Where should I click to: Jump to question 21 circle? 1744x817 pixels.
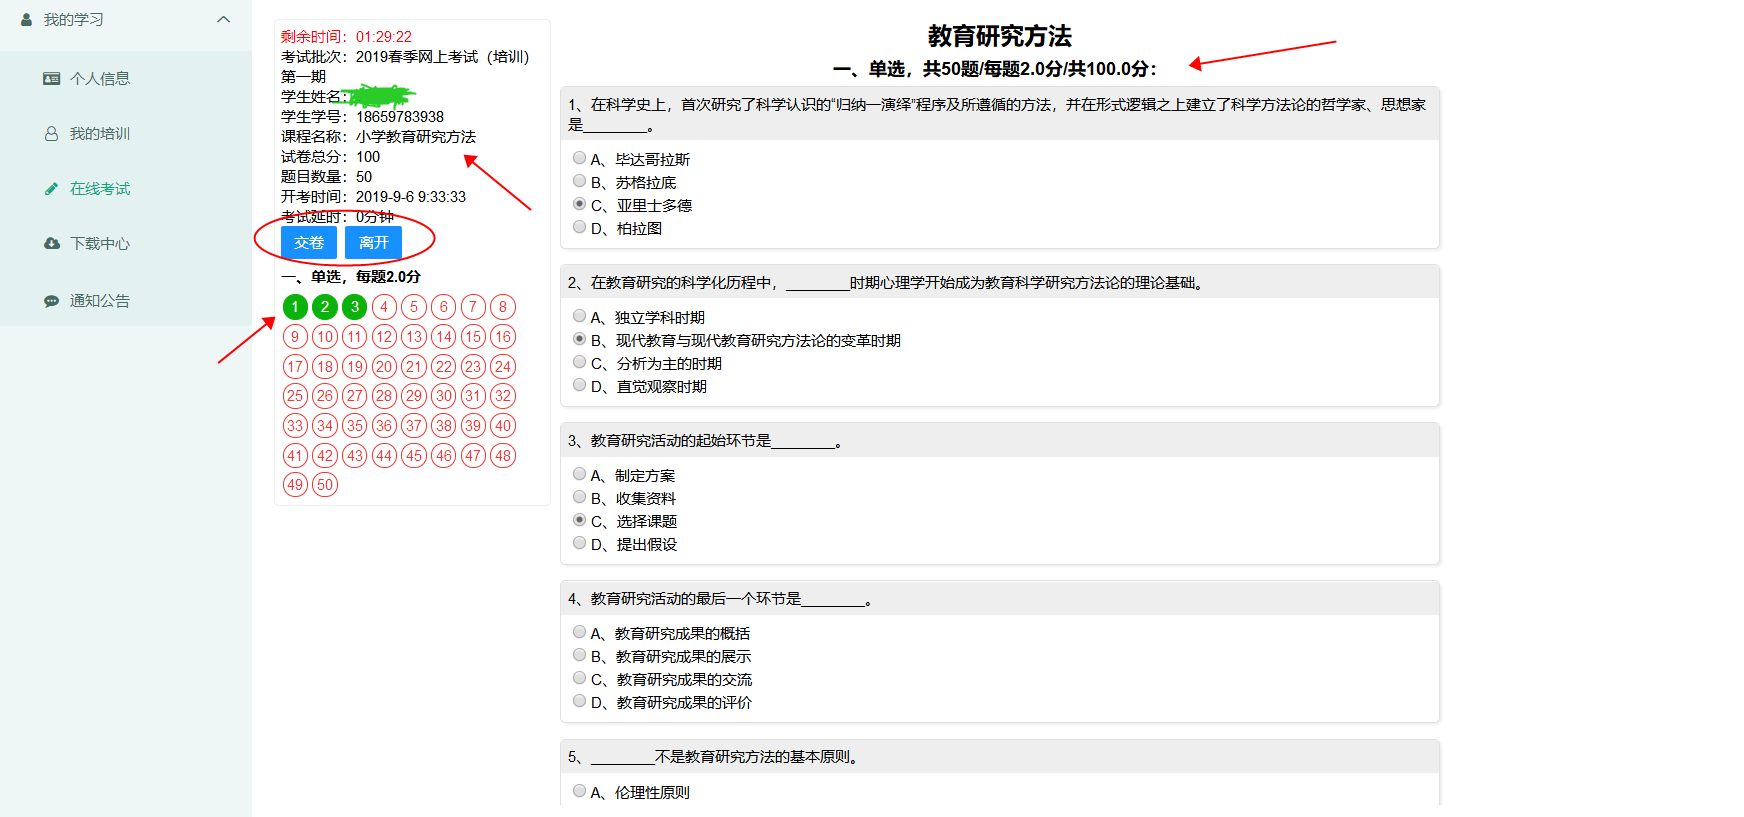pyautogui.click(x=414, y=366)
